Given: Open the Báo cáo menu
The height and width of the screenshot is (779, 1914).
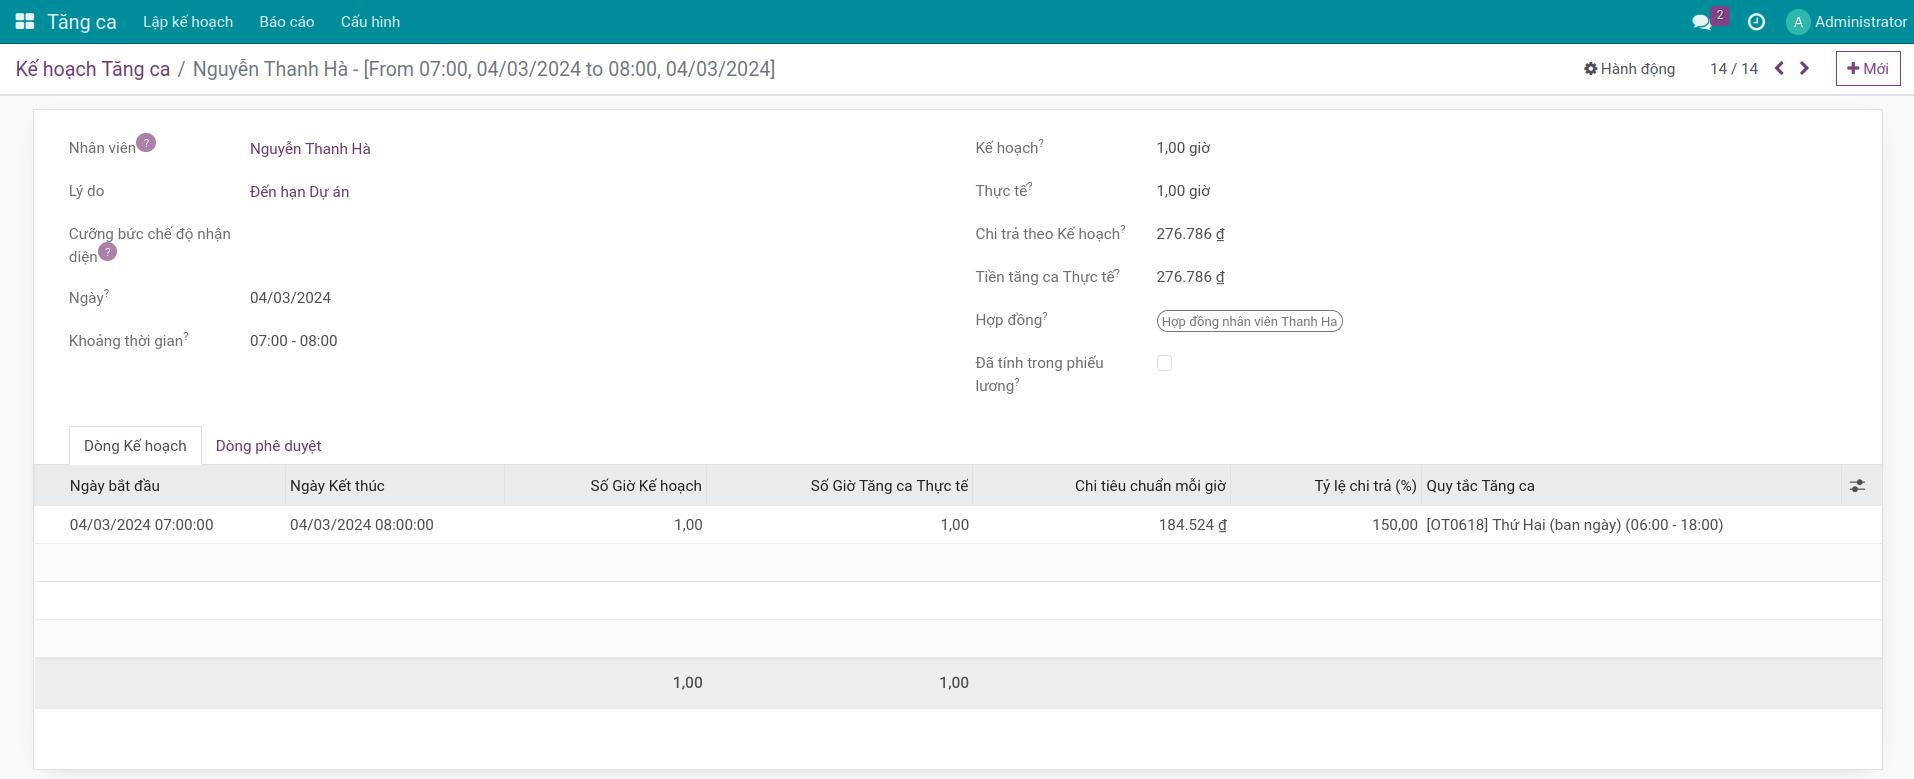Looking at the screenshot, I should coord(287,22).
